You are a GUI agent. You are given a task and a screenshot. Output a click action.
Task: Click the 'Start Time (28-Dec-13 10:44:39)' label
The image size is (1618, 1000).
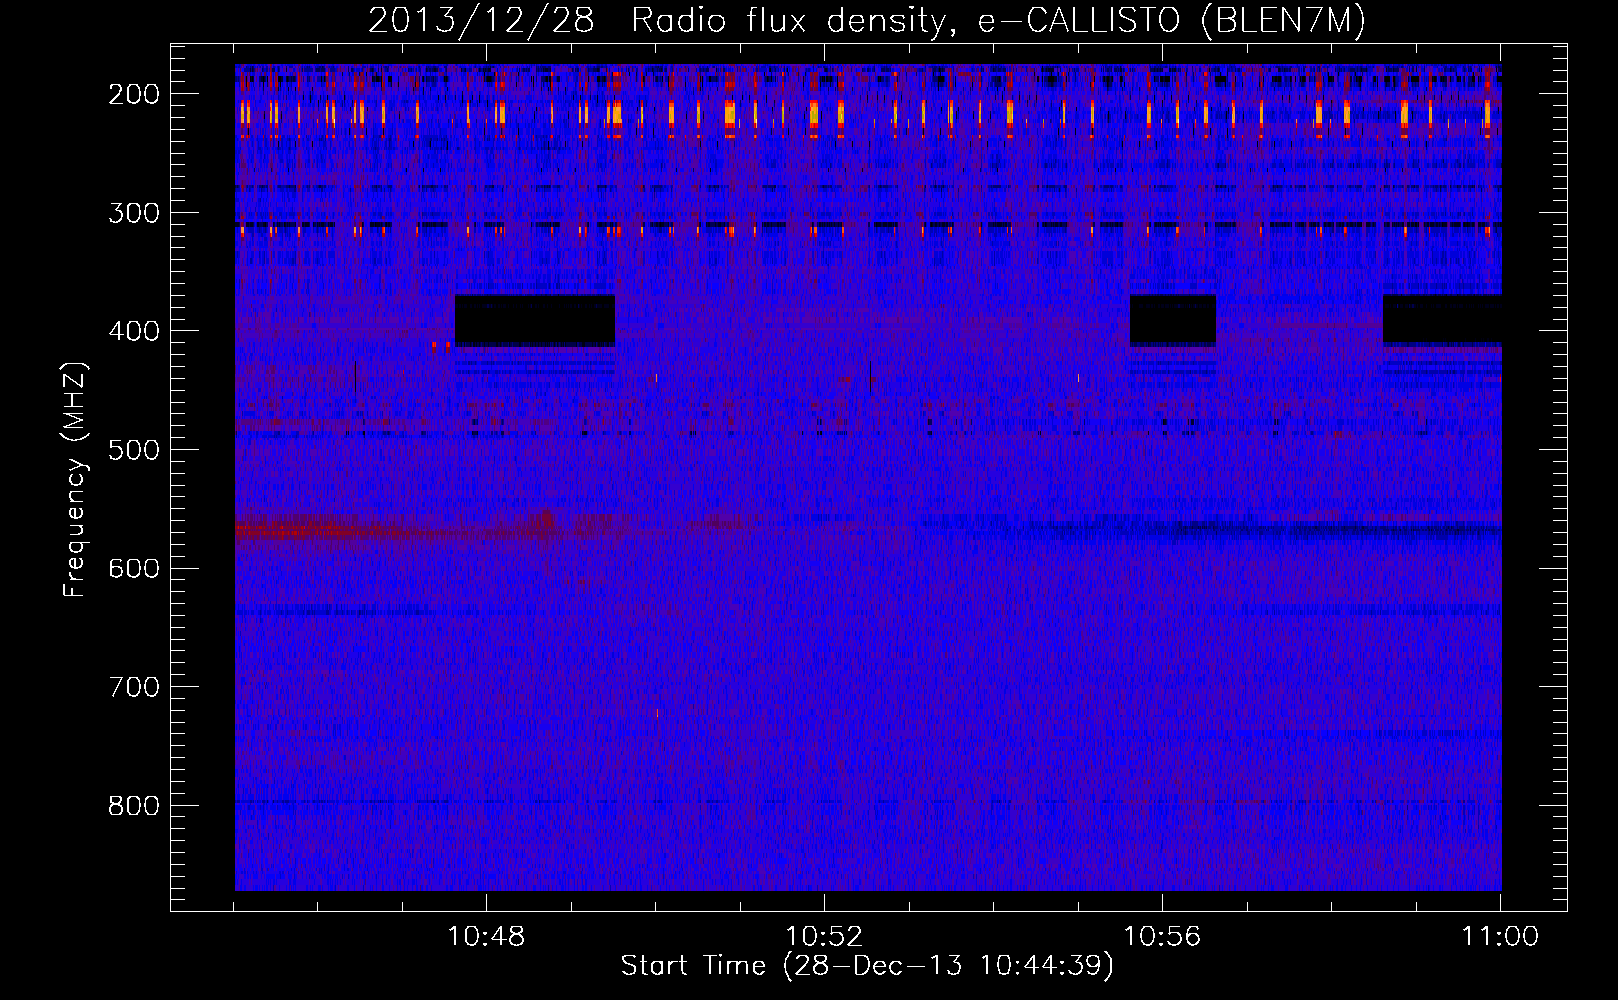[x=867, y=966]
